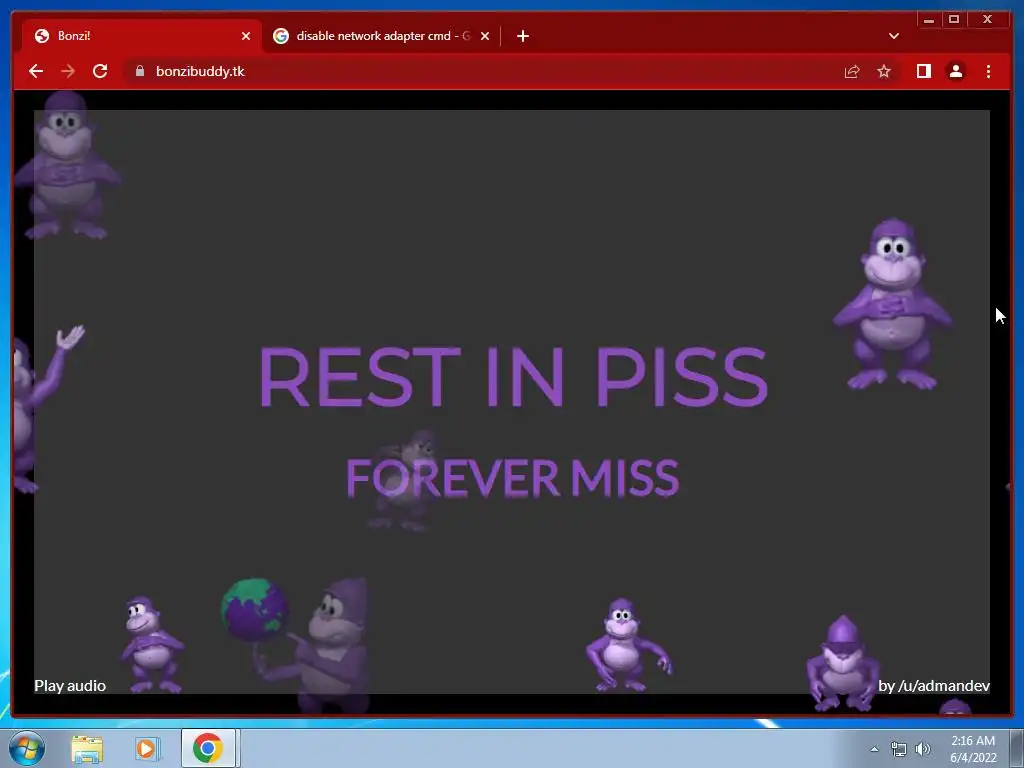Viewport: 1024px width, 768px height.
Task: Bookmark this tab with the star icon
Action: (884, 71)
